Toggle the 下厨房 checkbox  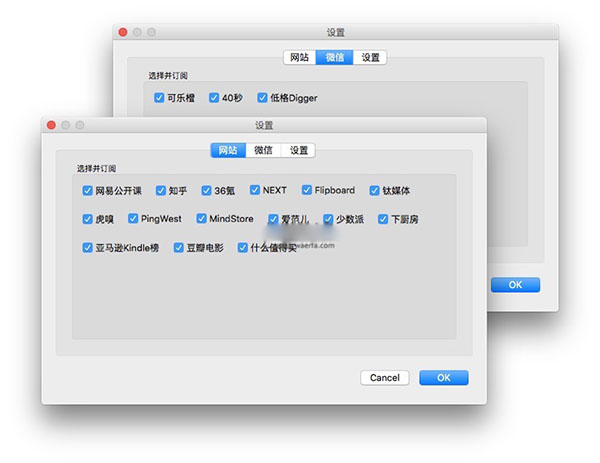[x=383, y=219]
